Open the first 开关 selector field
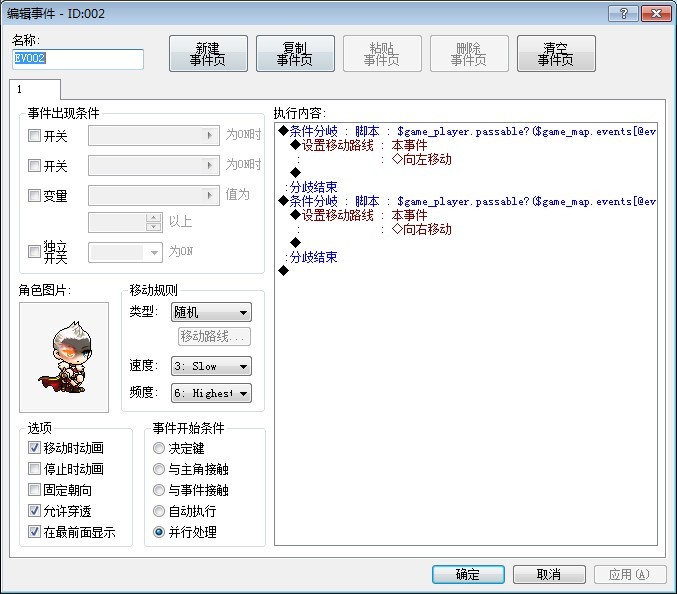Image resolution: width=677 pixels, height=594 pixels. [x=154, y=136]
